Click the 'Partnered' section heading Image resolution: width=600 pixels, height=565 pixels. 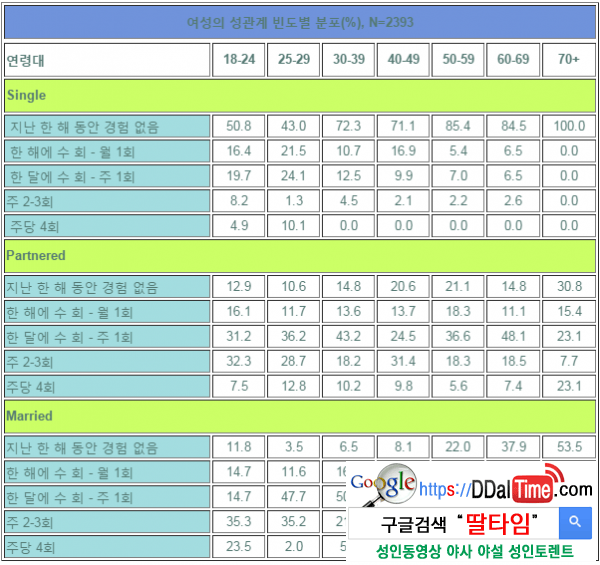pos(300,256)
